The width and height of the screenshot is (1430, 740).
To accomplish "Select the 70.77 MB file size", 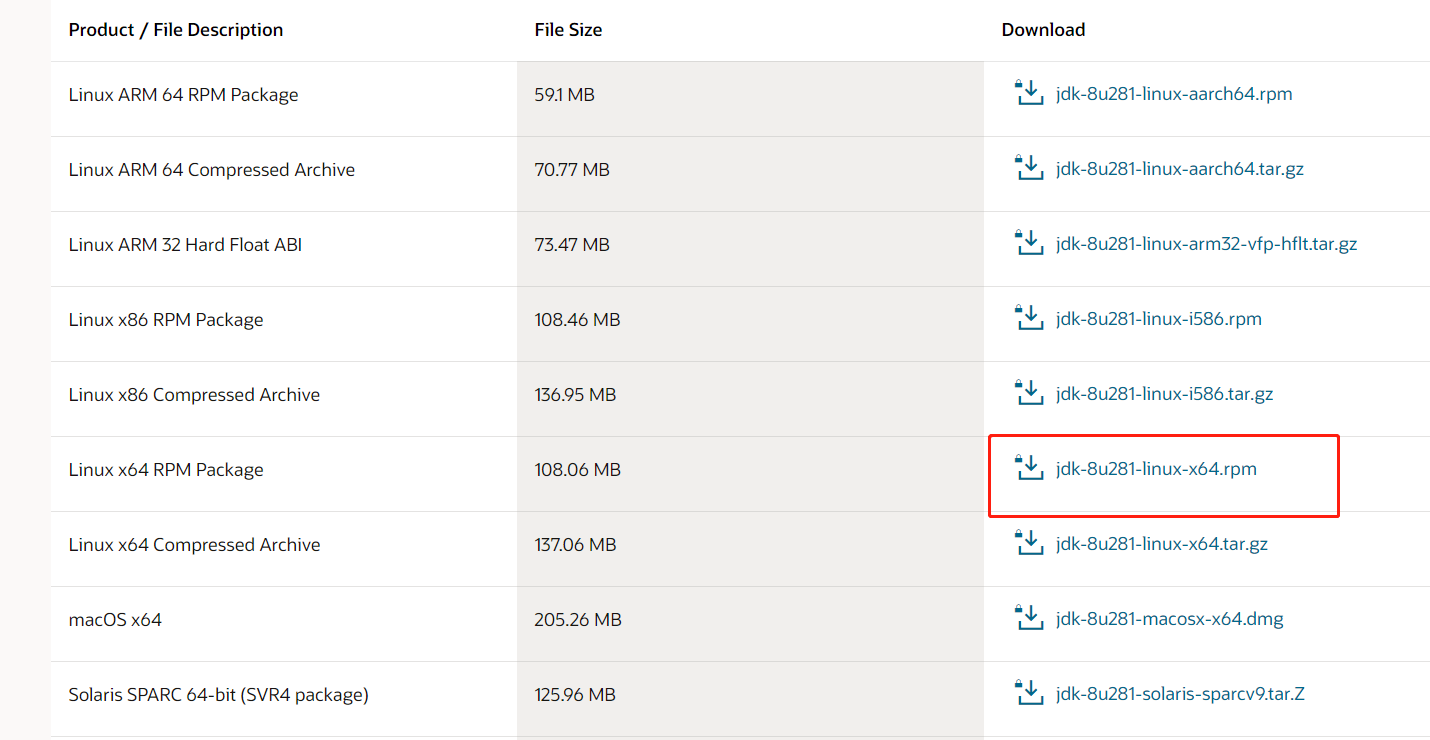I will coord(572,170).
